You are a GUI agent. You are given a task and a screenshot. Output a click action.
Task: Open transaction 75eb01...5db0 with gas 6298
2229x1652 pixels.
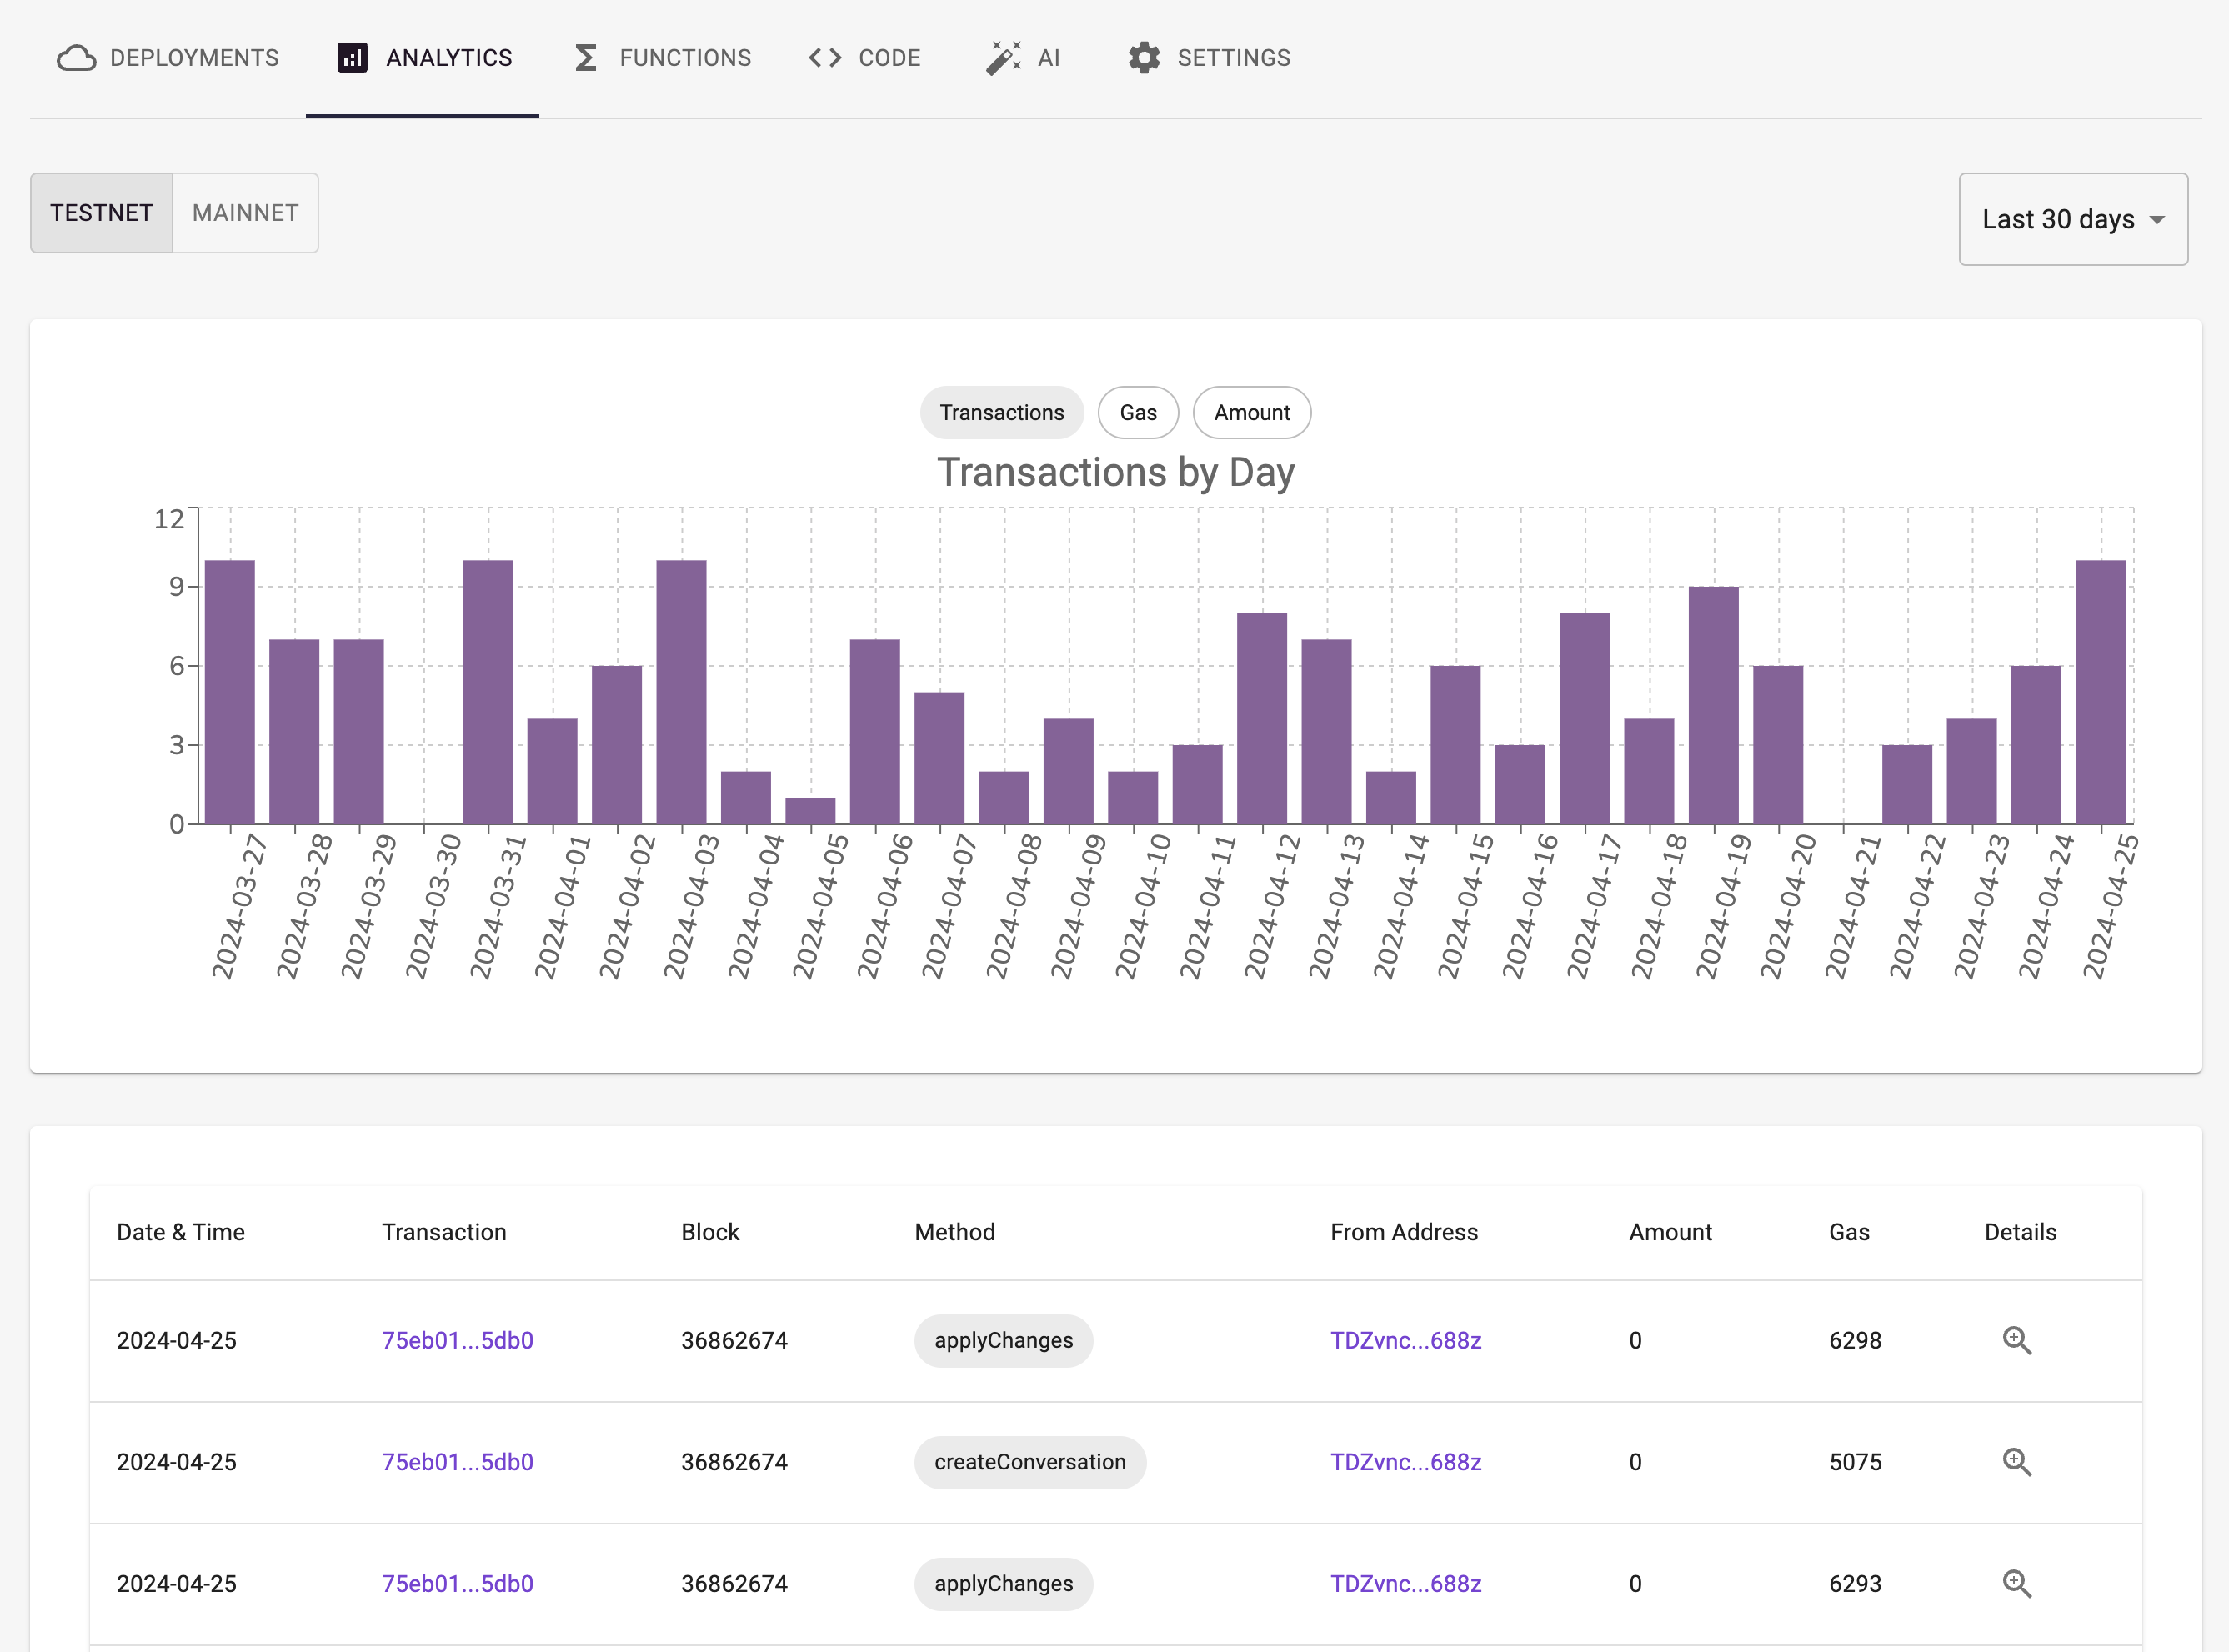point(457,1340)
